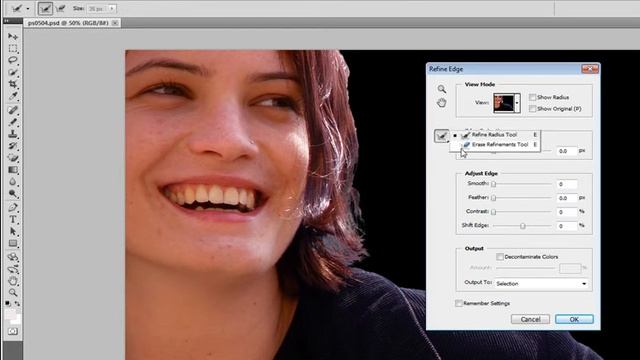Select the Quick Selection tool
This screenshot has width=640, height=360.
coord(13,72)
